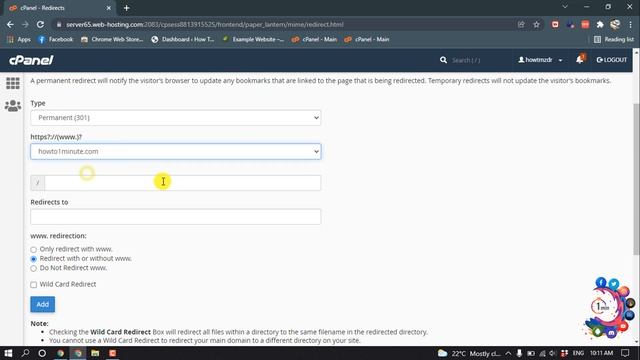Open the Apps bookmark

click(x=19, y=40)
